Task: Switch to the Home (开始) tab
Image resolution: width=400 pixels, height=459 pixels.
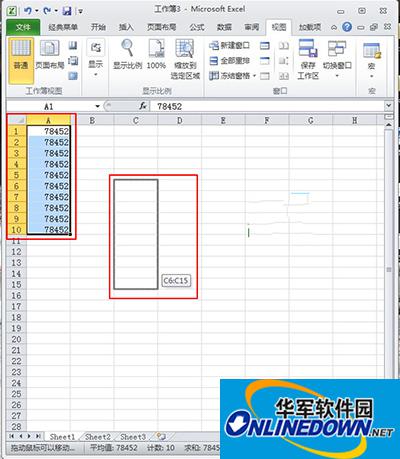Action: coord(98,27)
